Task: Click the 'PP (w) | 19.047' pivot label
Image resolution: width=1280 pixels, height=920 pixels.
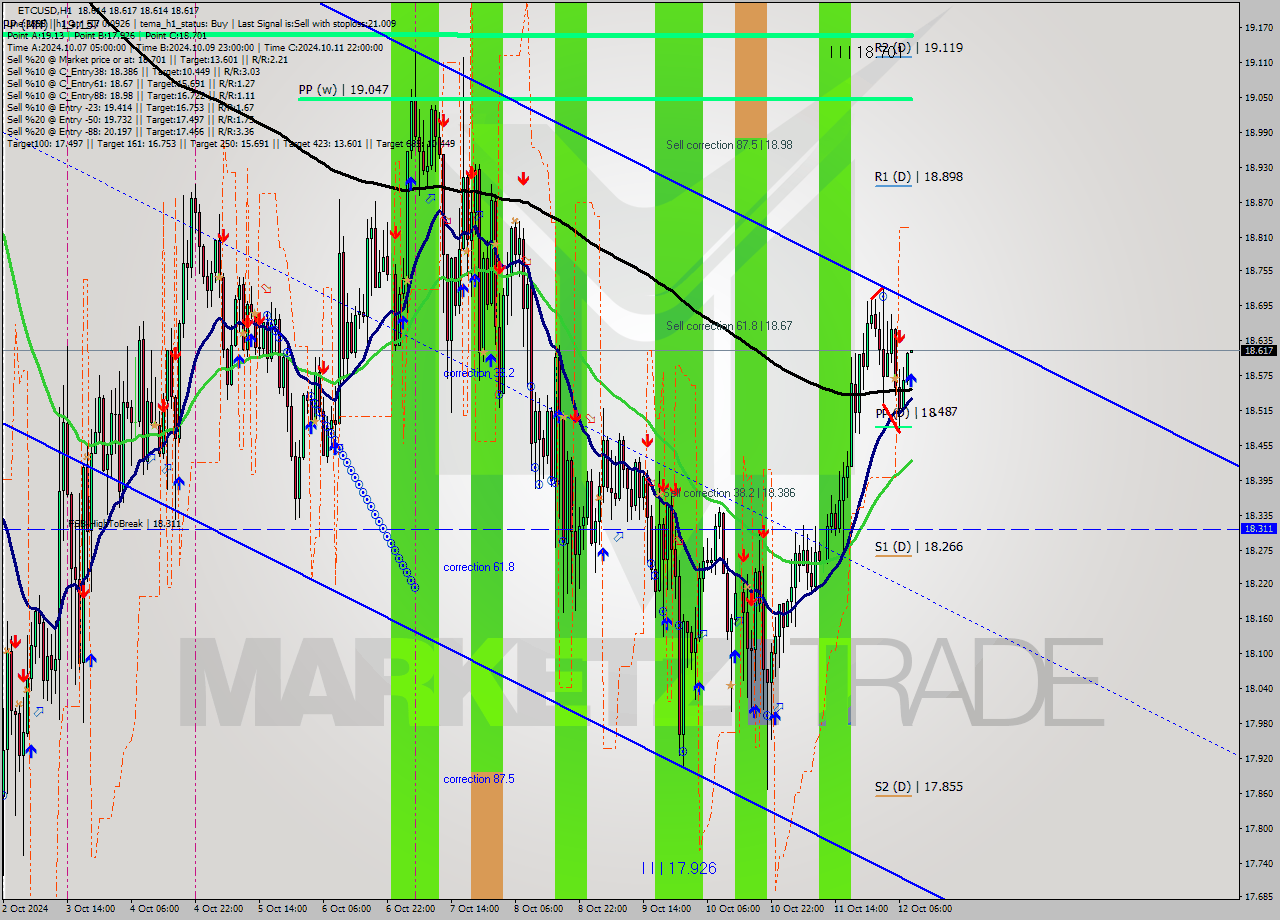Action: (343, 89)
